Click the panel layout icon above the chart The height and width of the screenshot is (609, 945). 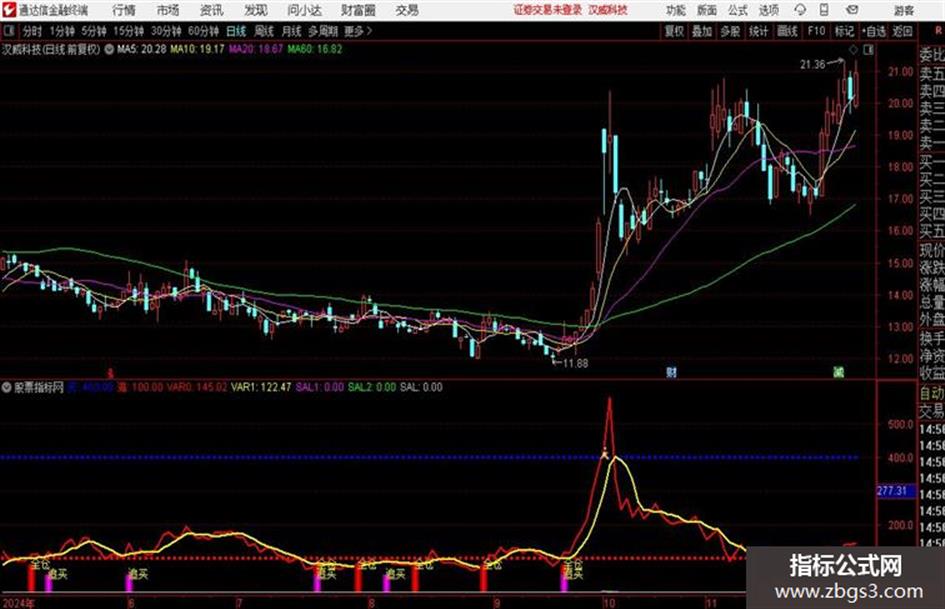(868, 50)
